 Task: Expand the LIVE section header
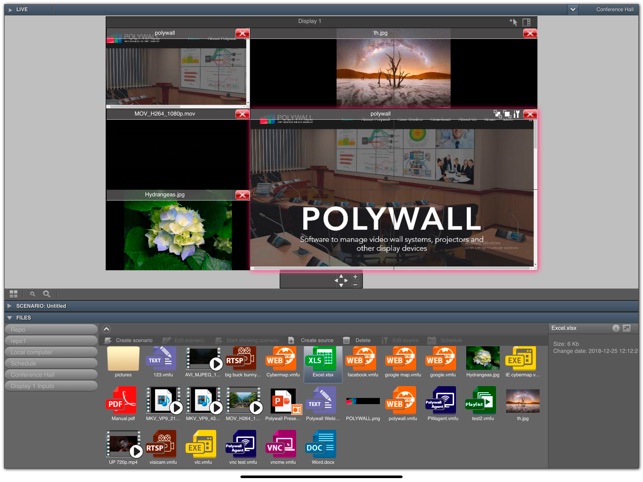click(x=10, y=9)
